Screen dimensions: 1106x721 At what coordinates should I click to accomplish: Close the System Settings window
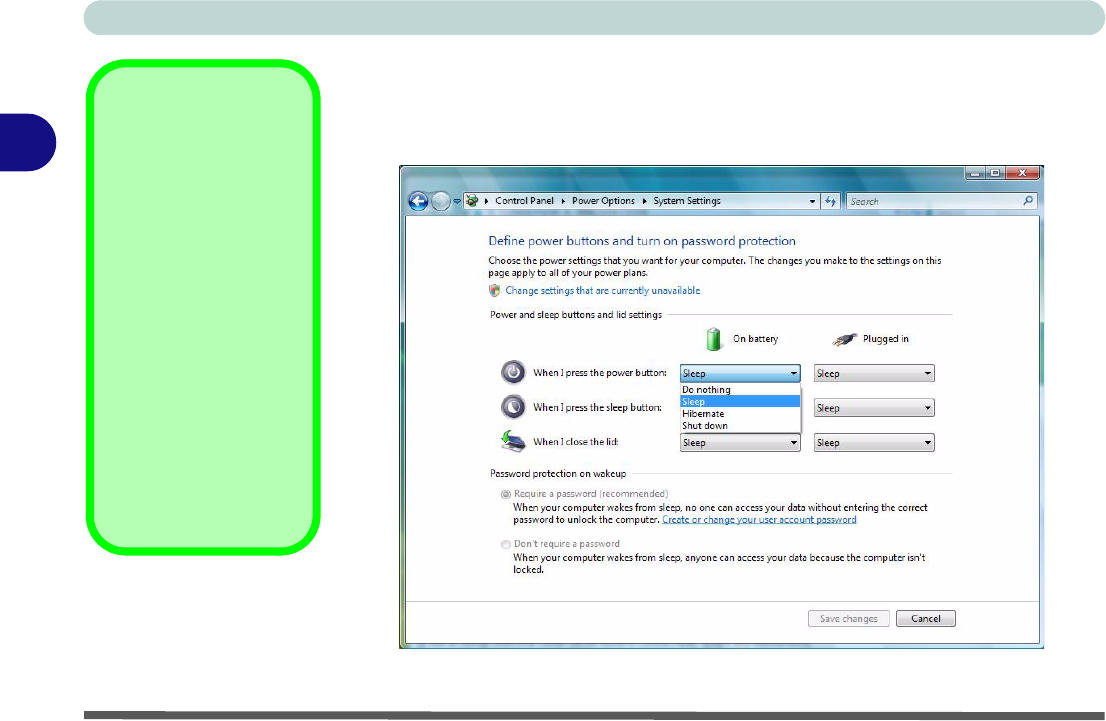point(1022,173)
